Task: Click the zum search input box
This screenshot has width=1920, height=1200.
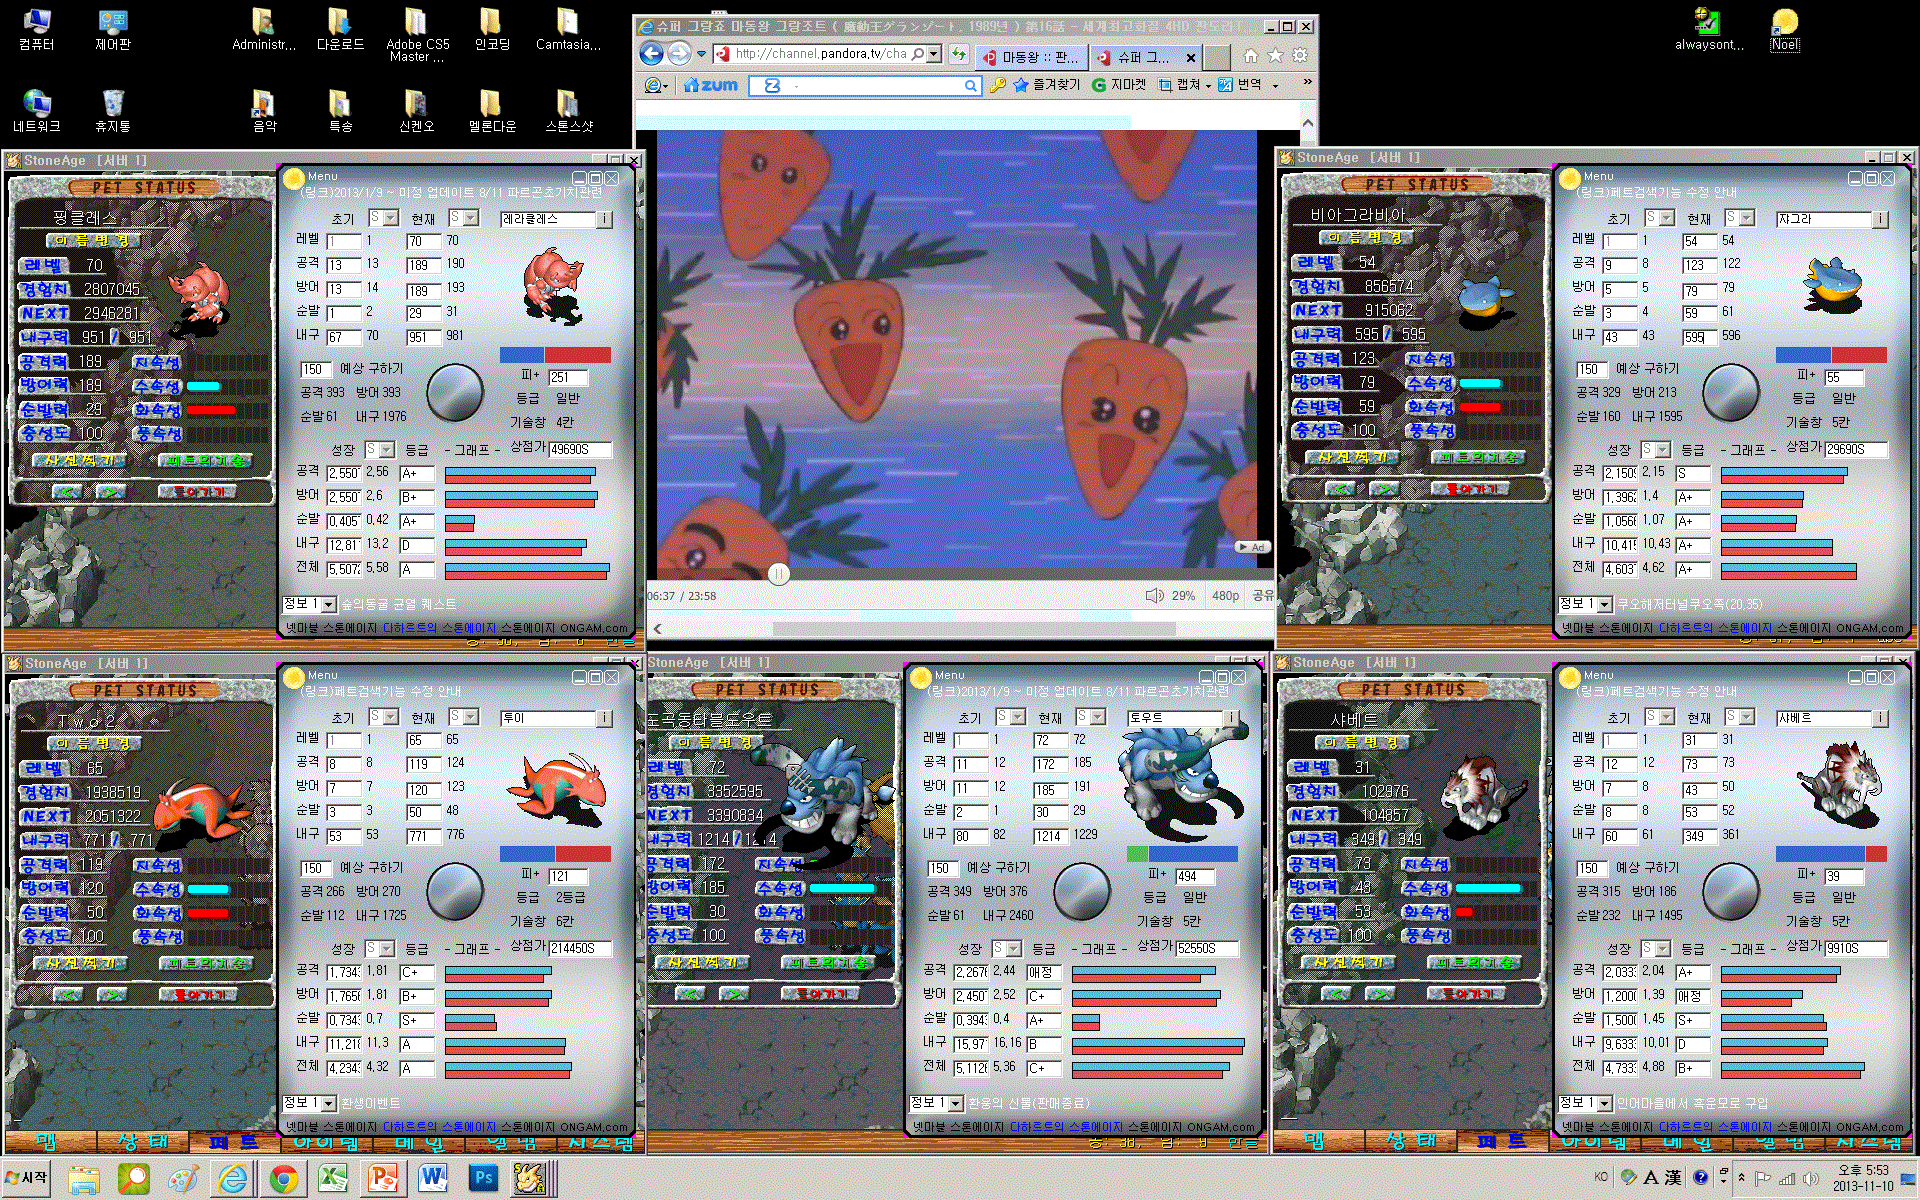Action: tap(864, 86)
